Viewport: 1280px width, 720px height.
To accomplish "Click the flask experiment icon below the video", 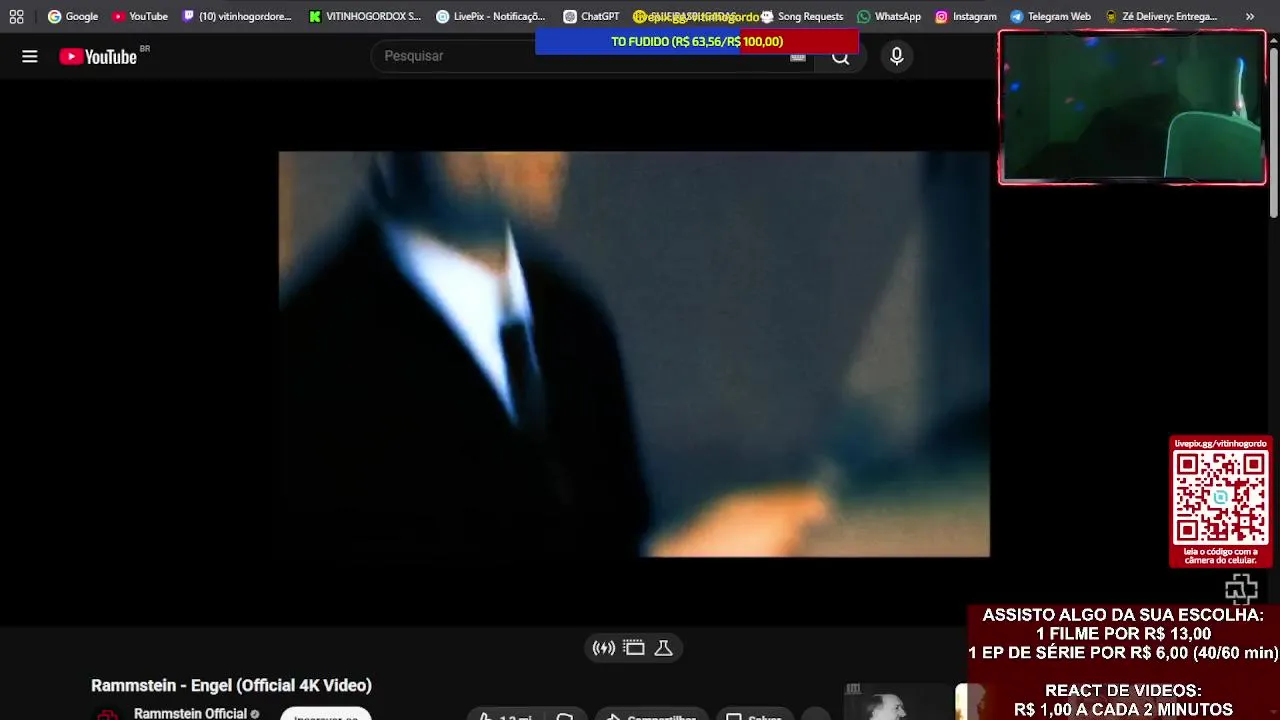I will (x=663, y=648).
